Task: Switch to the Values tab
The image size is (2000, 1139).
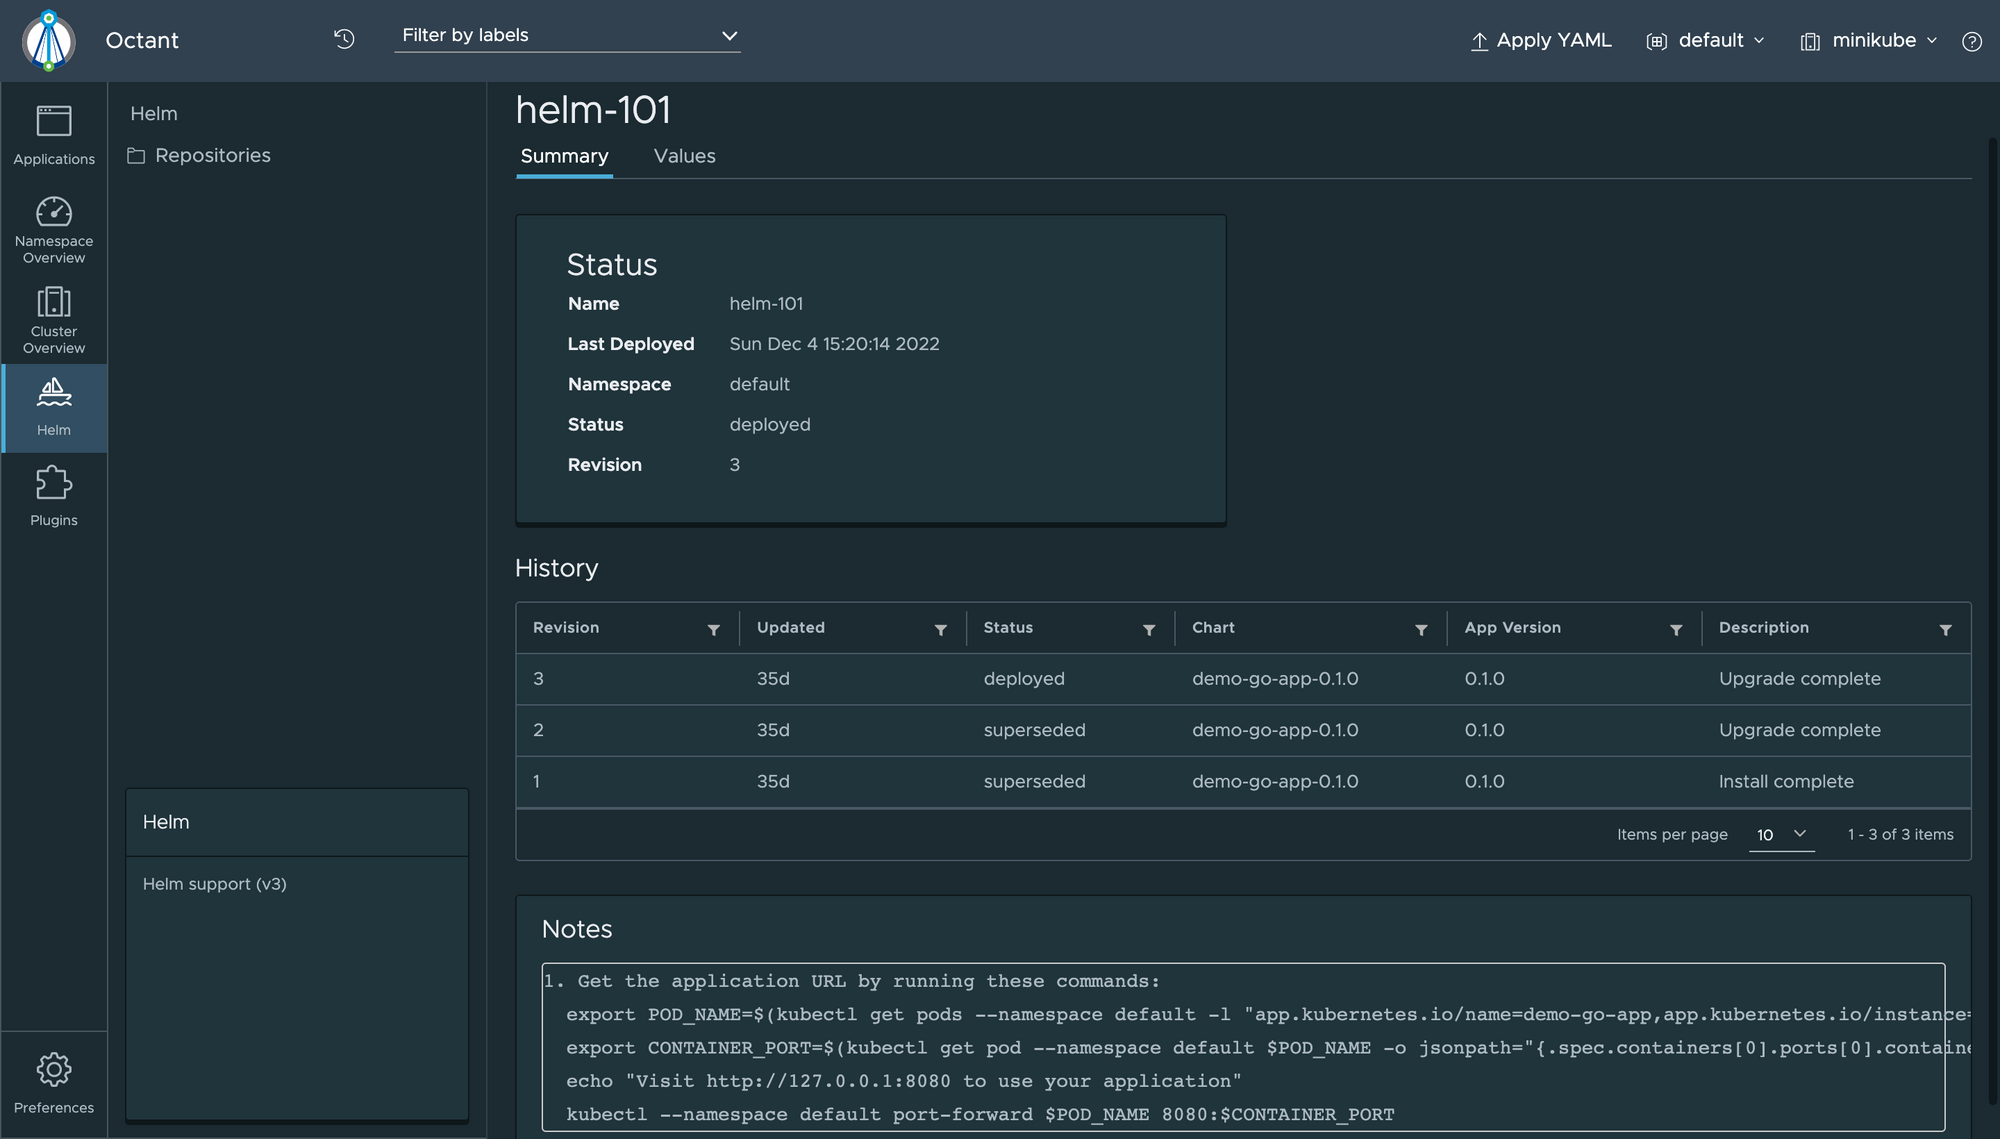Action: tap(685, 156)
